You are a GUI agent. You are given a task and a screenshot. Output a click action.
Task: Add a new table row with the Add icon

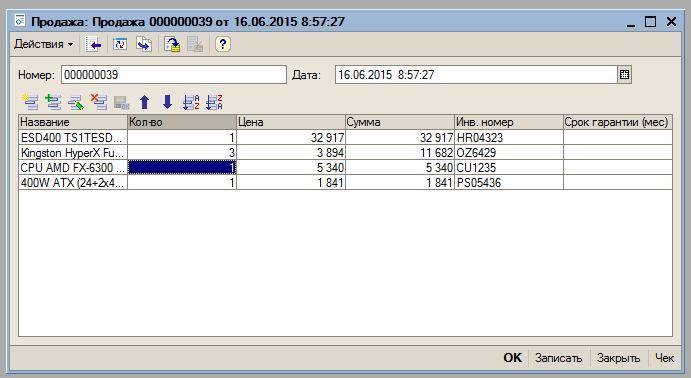(x=30, y=102)
